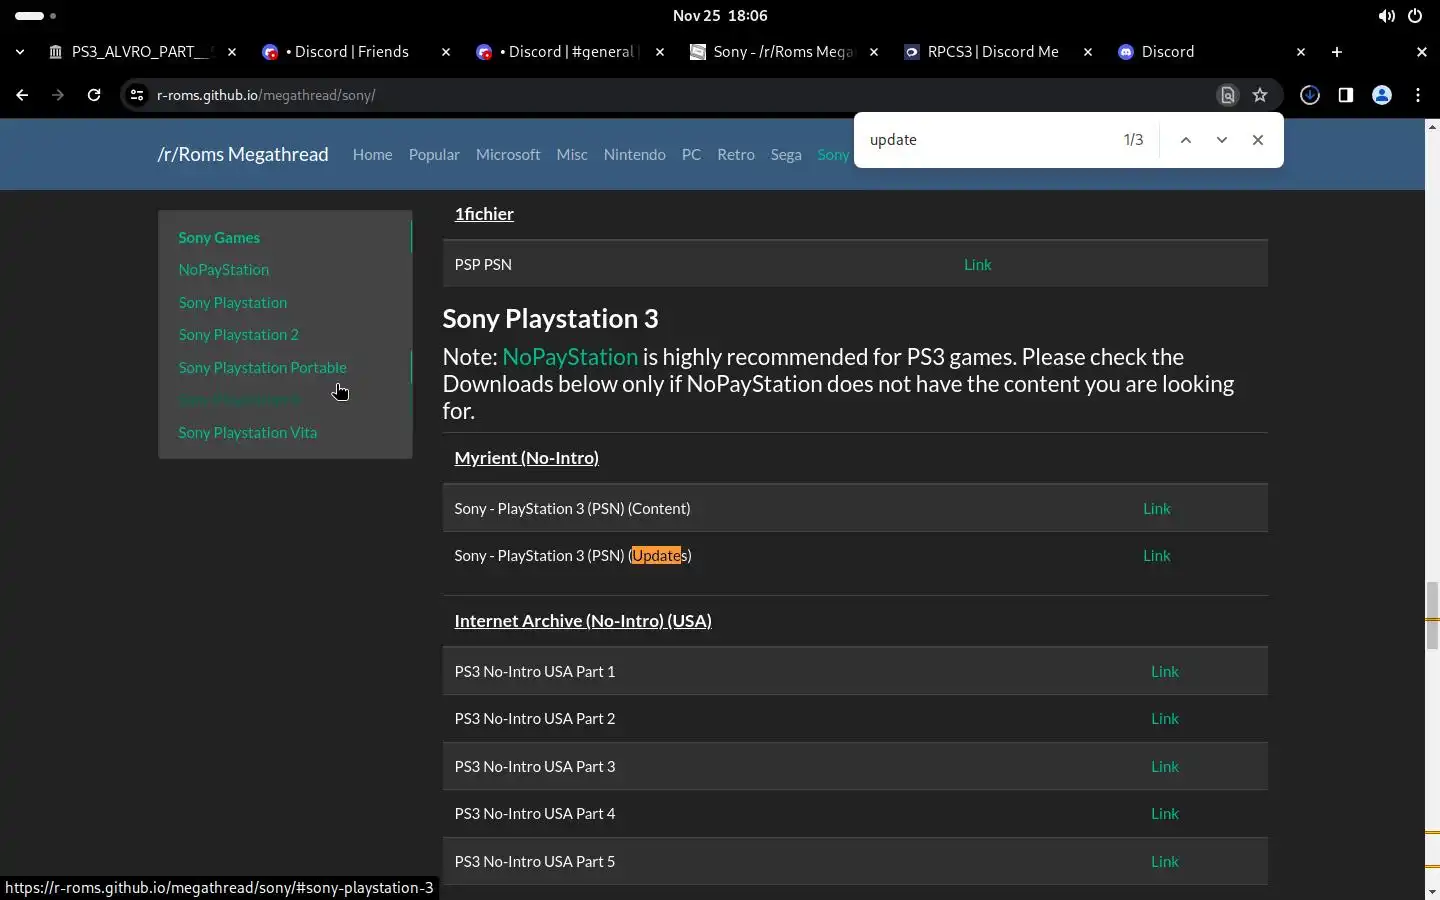Open the /r/Roms Megathread site title

243,154
